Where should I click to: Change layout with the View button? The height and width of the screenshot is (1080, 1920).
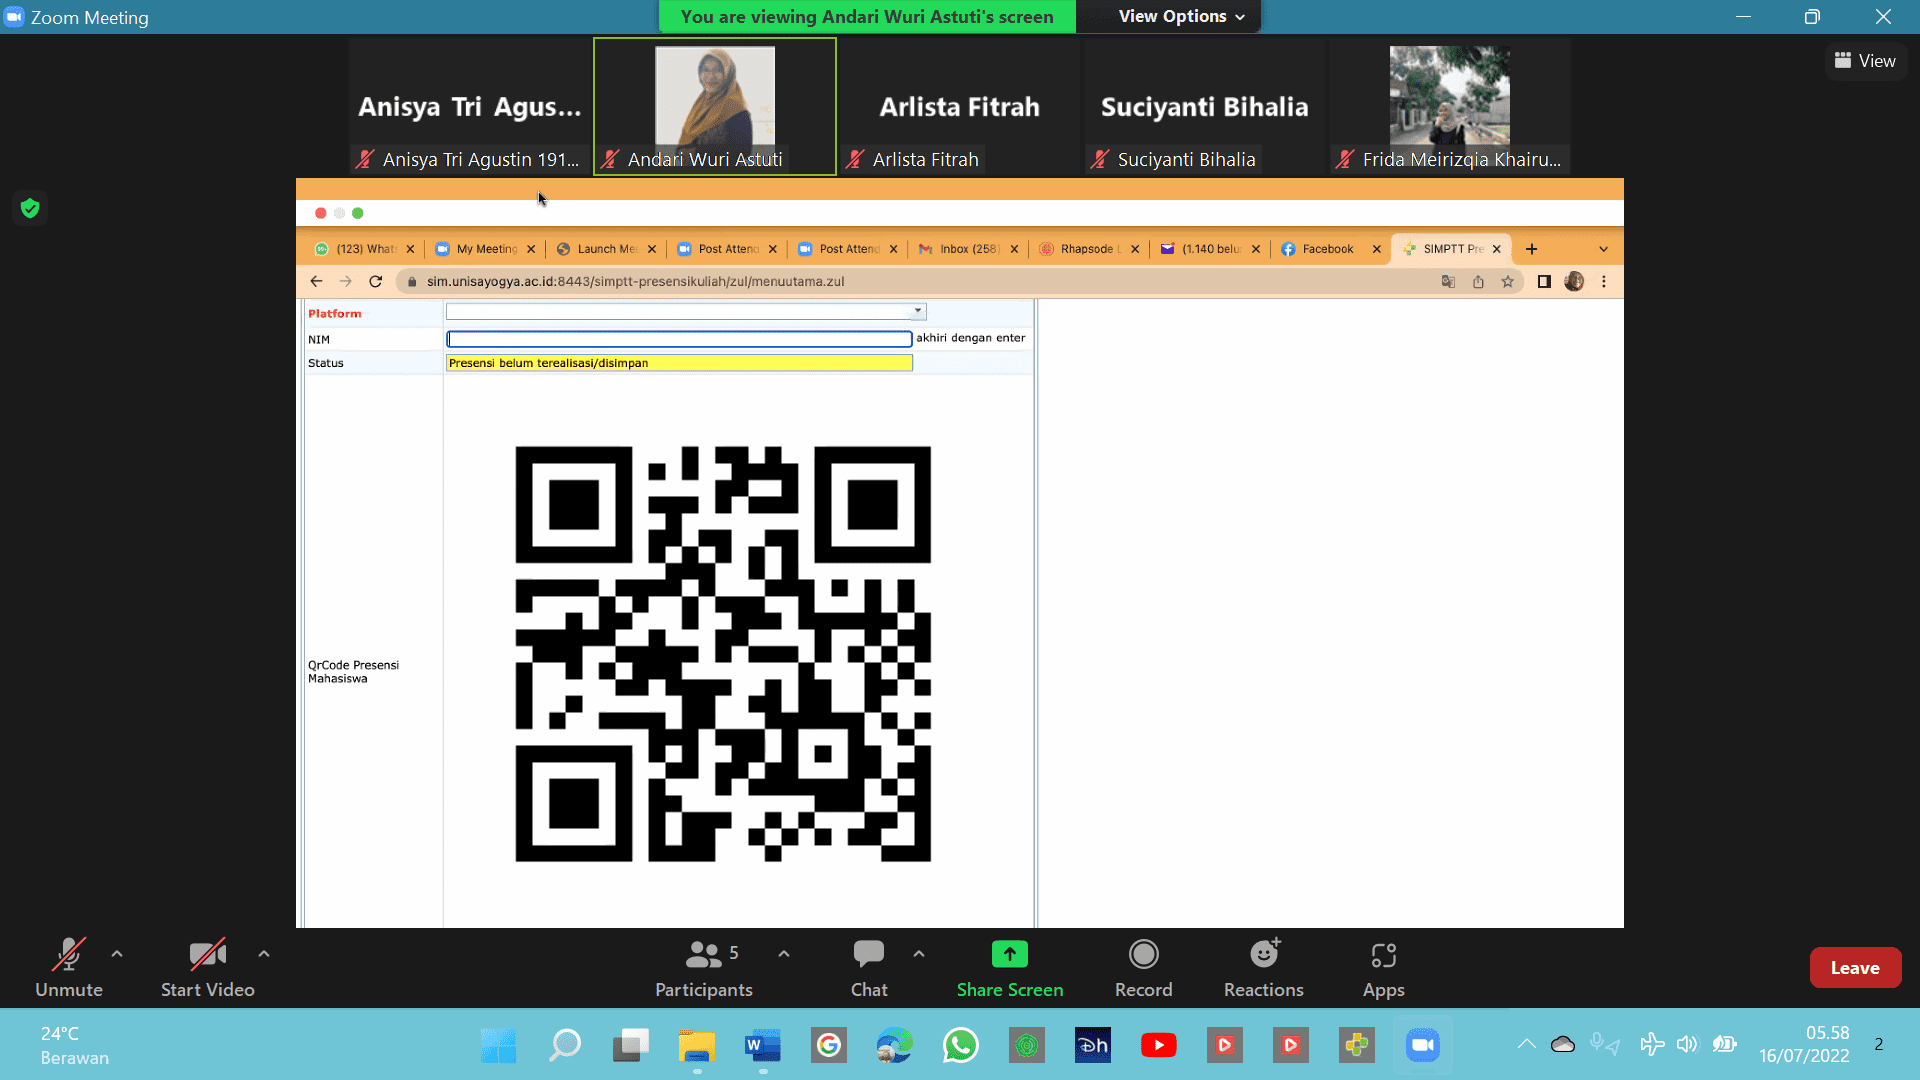[x=1865, y=61]
